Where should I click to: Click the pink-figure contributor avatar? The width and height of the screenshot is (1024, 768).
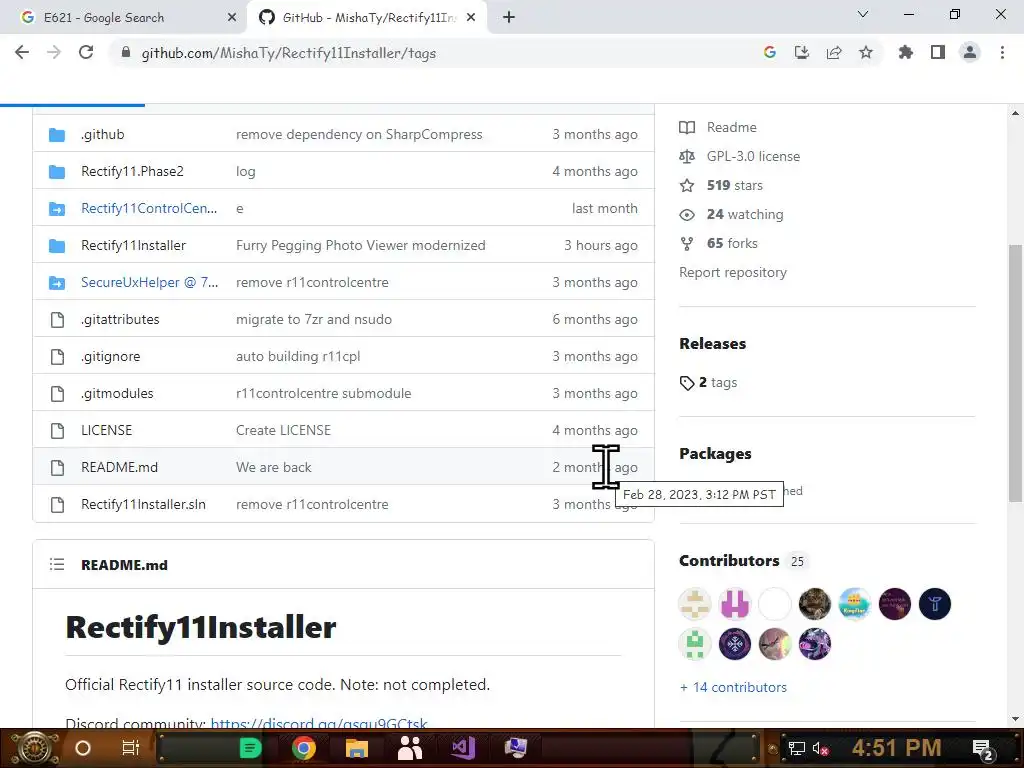coord(735,604)
